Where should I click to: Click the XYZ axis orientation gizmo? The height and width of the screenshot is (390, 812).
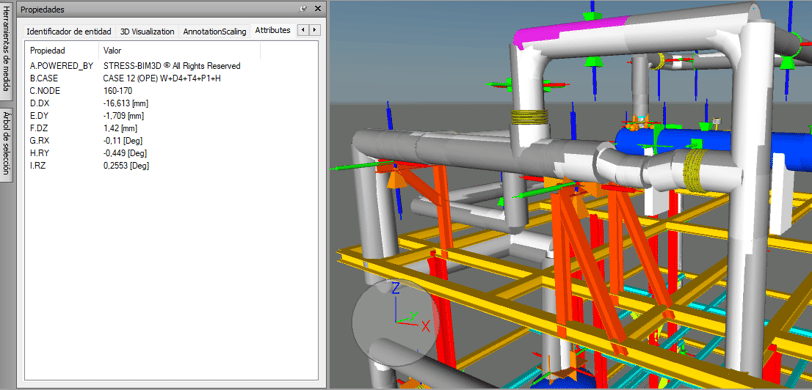pyautogui.click(x=396, y=322)
